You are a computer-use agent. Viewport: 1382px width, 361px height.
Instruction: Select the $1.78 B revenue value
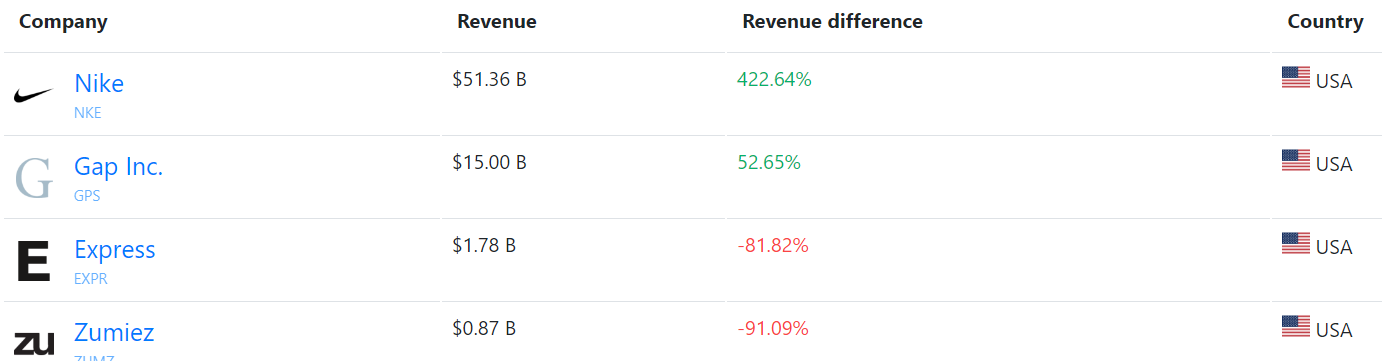click(x=484, y=246)
